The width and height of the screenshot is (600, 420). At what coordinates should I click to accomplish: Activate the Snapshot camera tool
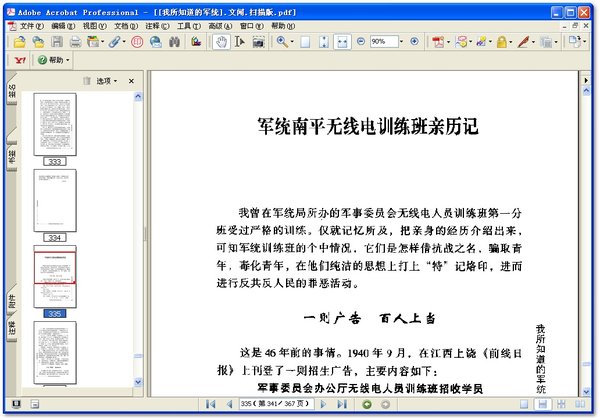point(259,42)
